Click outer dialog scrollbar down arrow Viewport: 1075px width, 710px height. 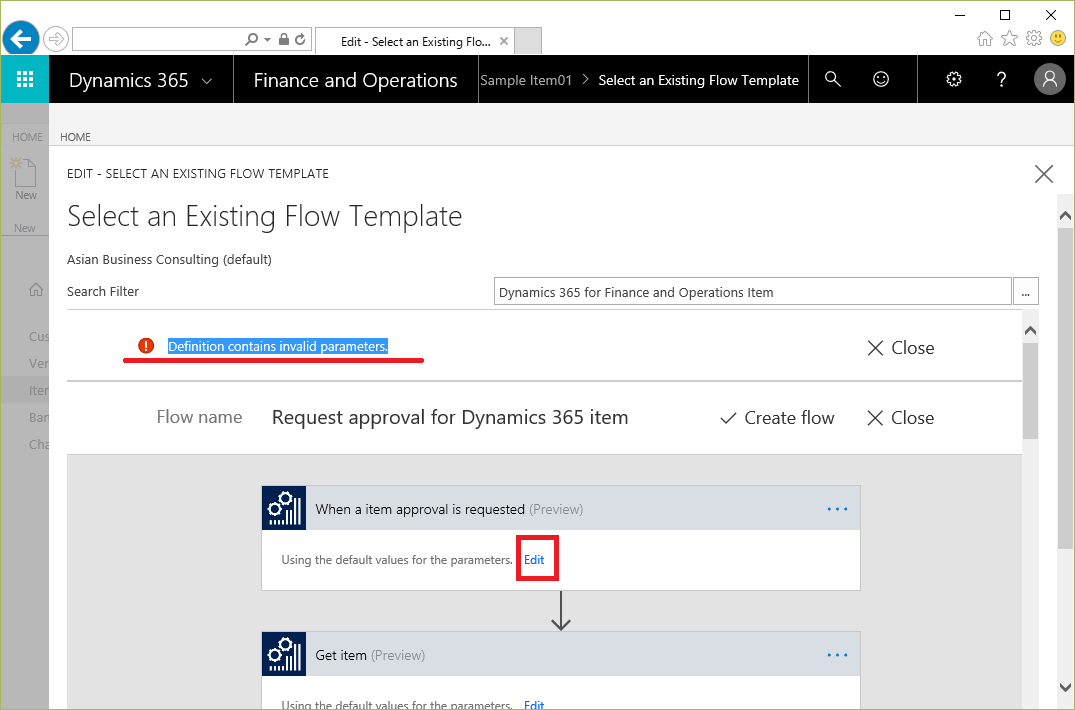(x=1065, y=687)
